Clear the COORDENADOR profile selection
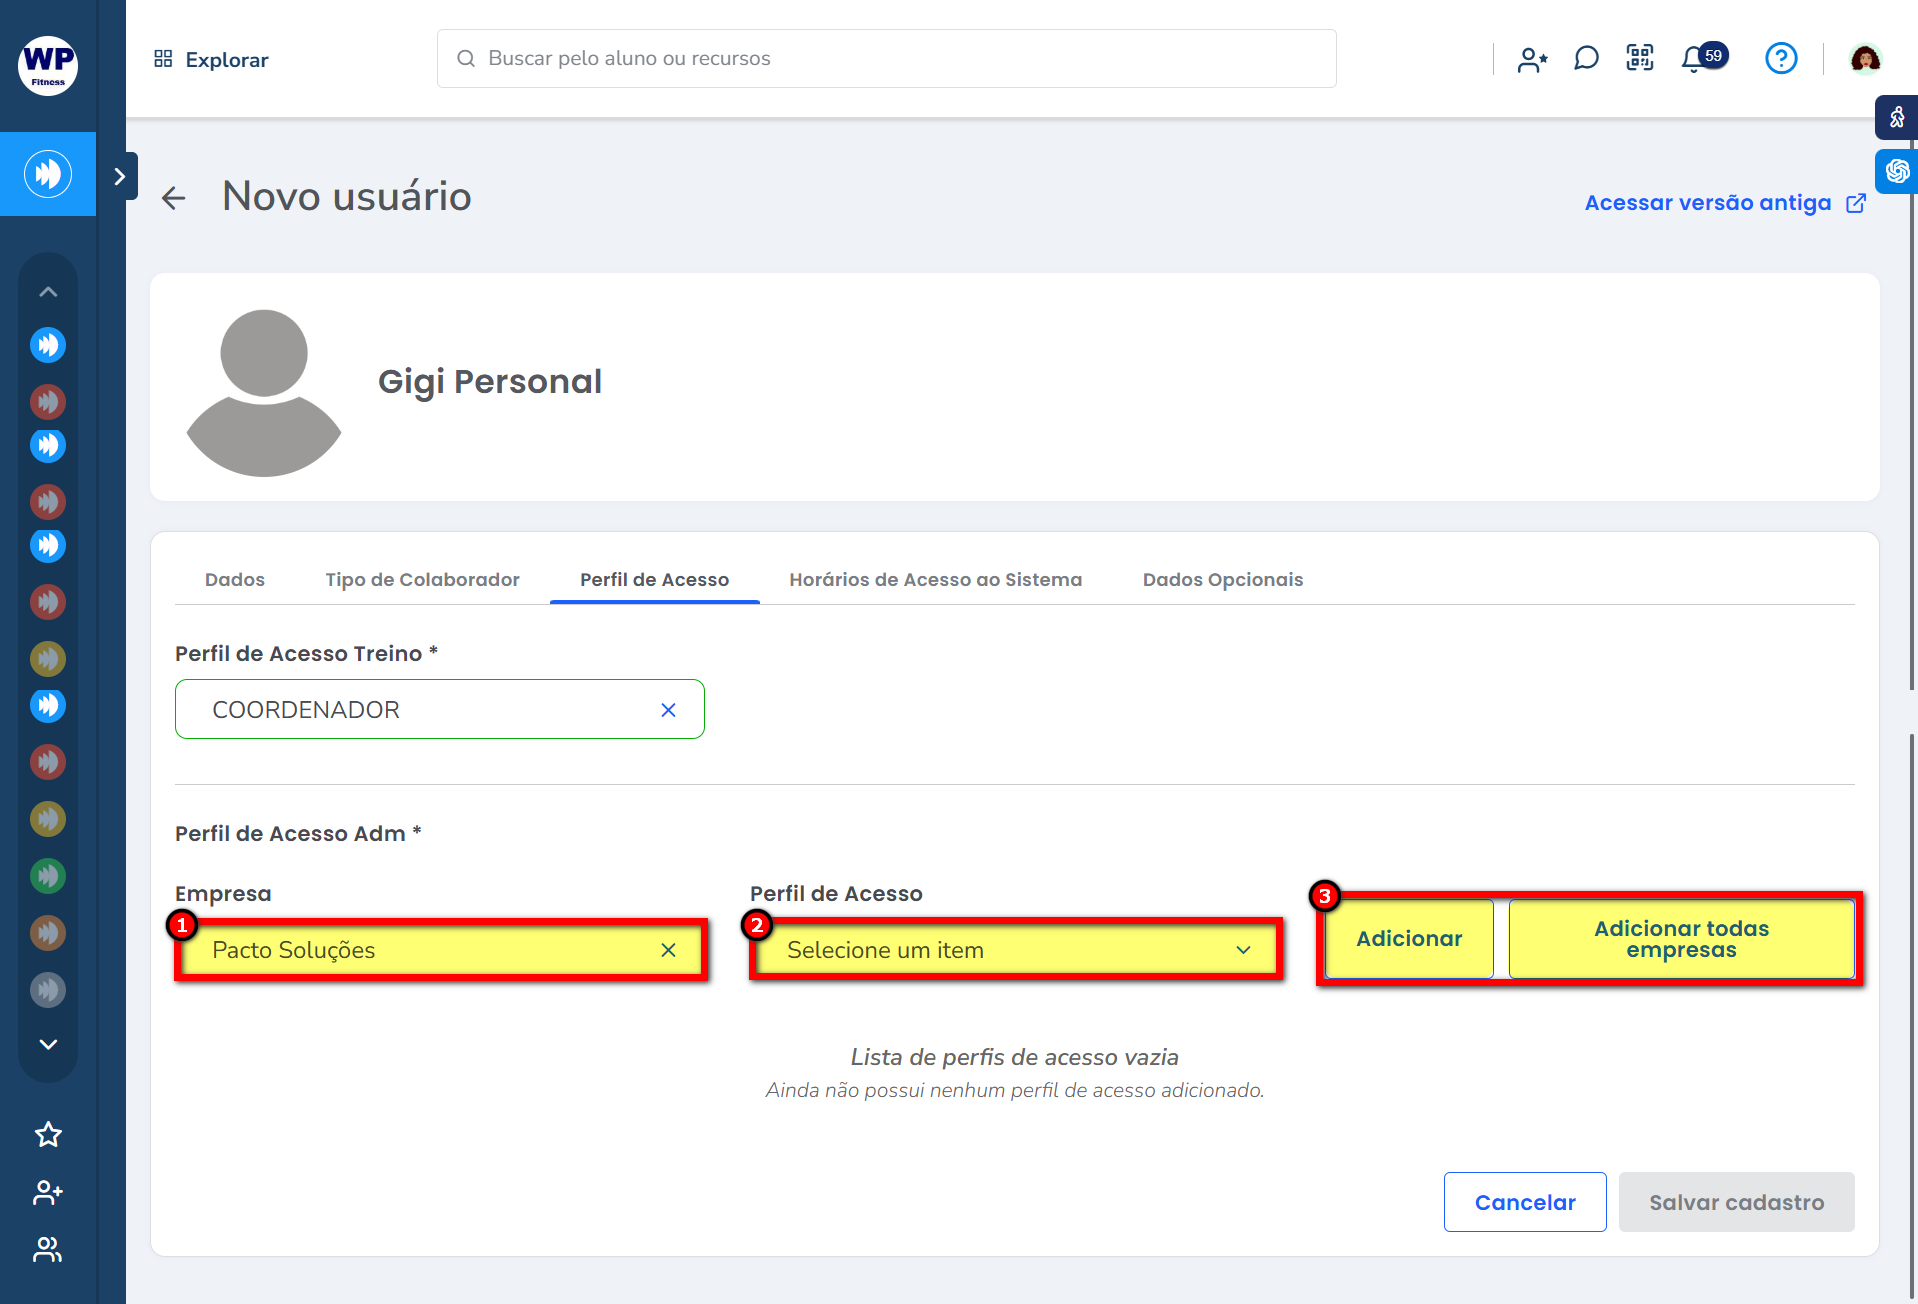This screenshot has height=1304, width=1918. (668, 710)
